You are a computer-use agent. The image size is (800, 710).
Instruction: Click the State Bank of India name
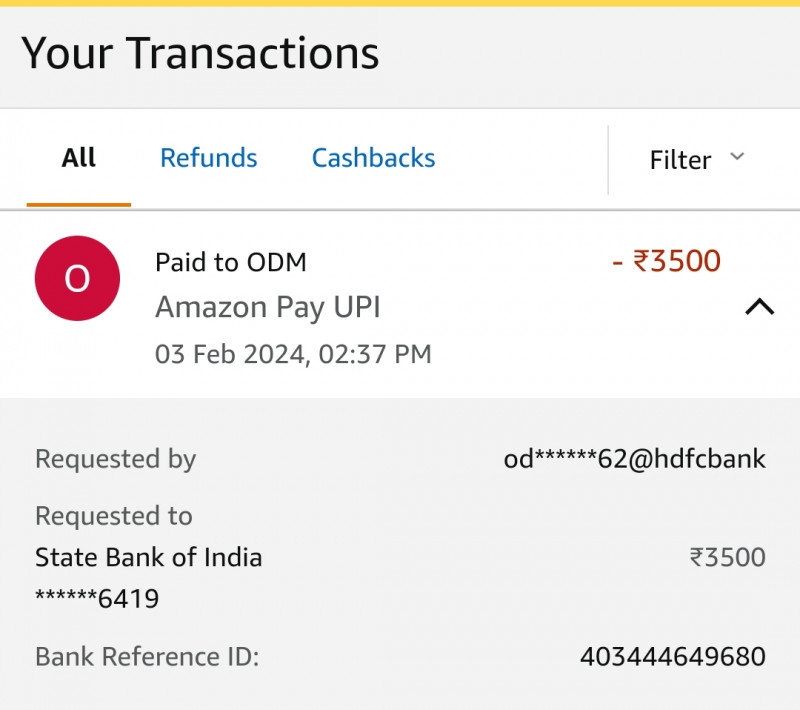pyautogui.click(x=148, y=557)
